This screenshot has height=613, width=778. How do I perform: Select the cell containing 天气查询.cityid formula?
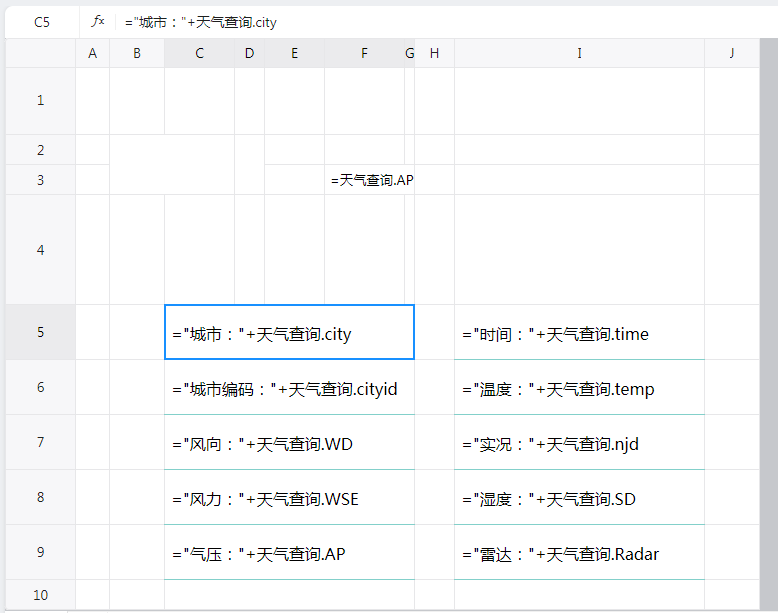[289, 388]
